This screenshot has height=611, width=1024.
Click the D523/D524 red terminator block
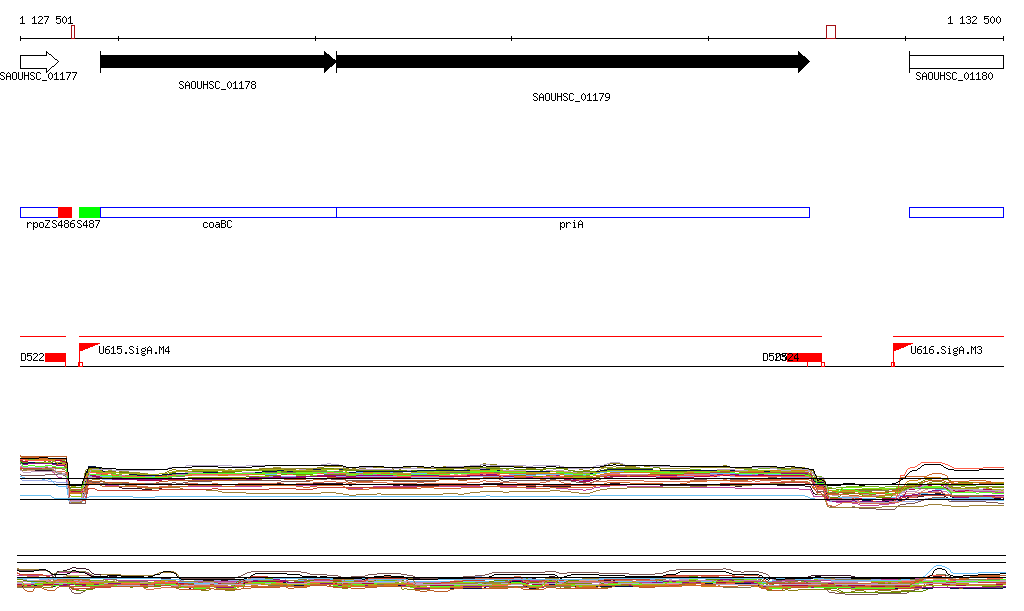point(805,357)
